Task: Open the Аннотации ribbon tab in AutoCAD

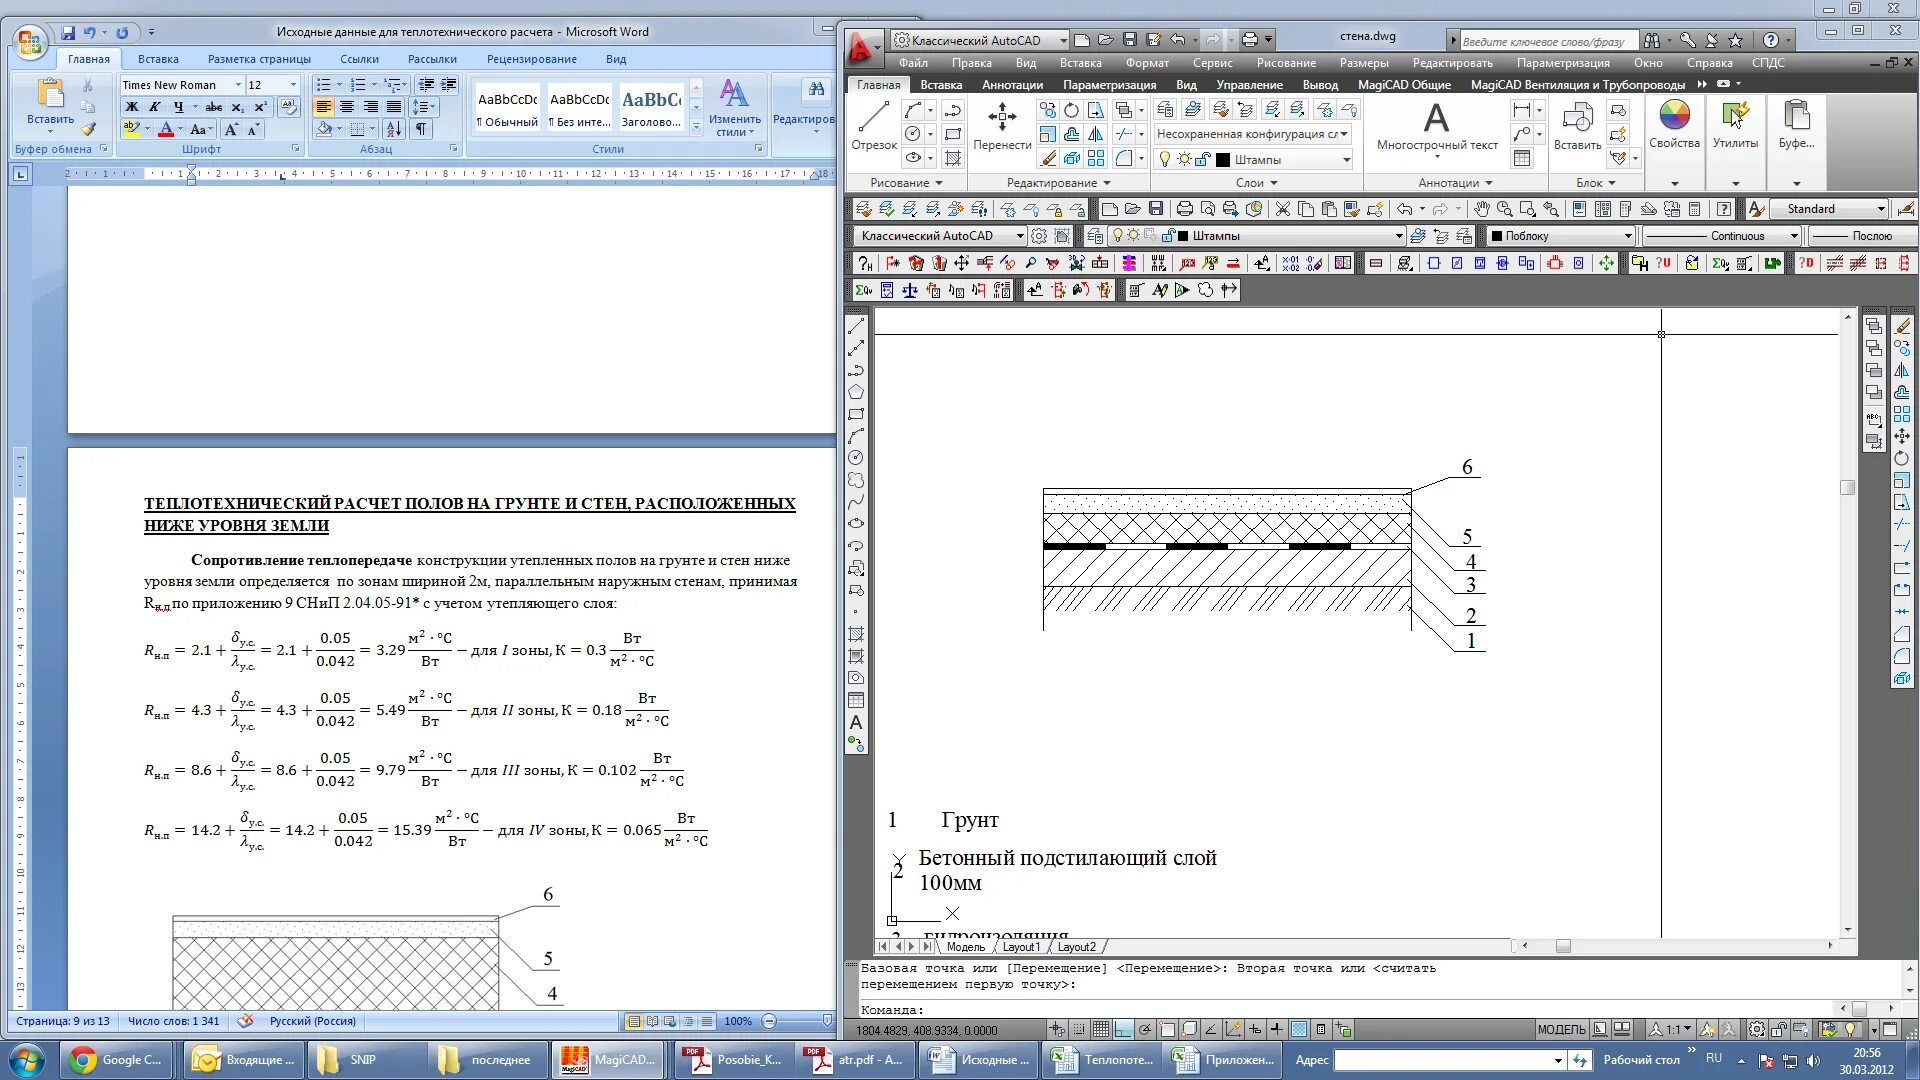Action: (x=1012, y=85)
